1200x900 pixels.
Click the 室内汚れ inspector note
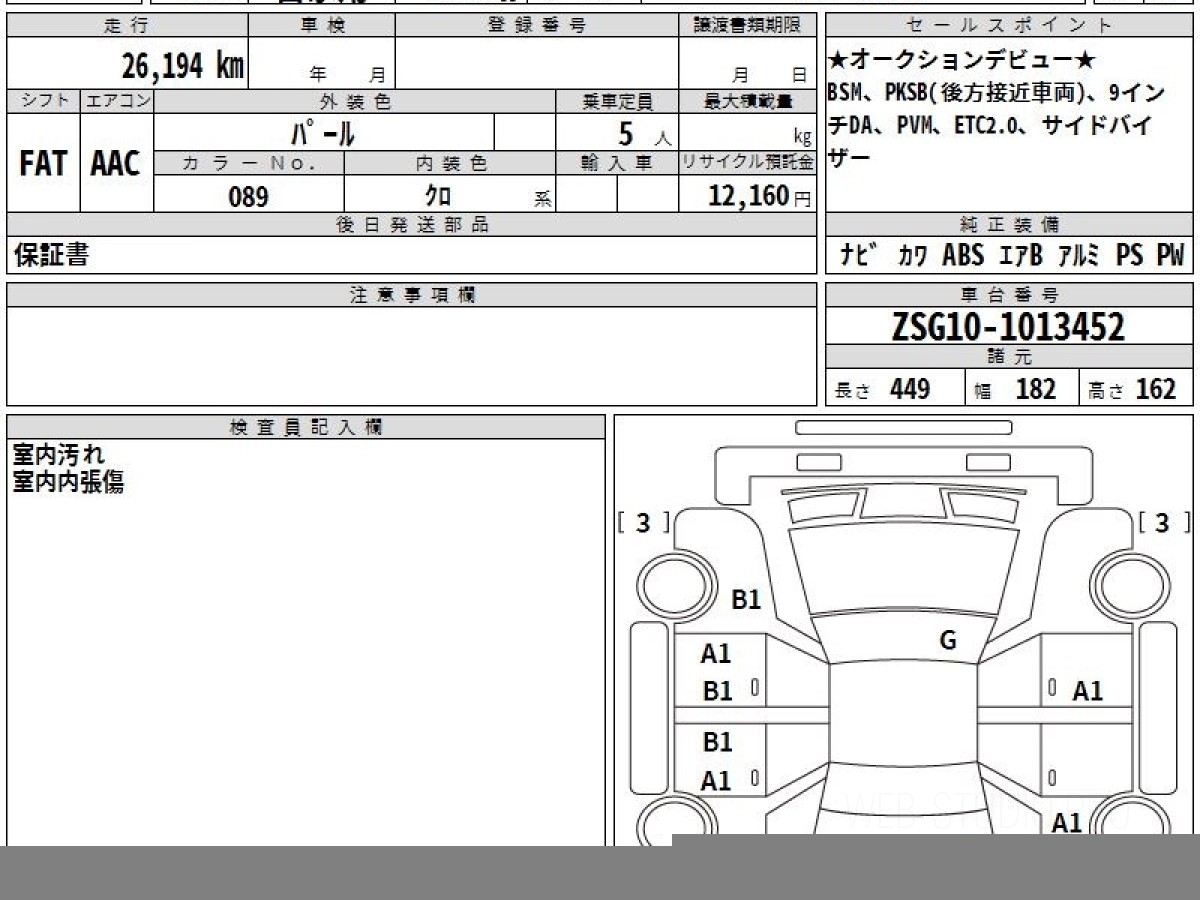58,455
